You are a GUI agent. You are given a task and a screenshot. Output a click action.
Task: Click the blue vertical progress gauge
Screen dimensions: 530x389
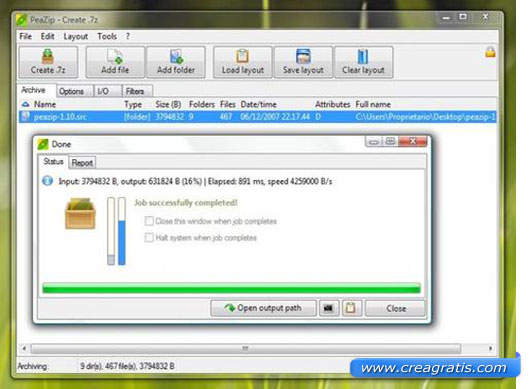pos(122,231)
